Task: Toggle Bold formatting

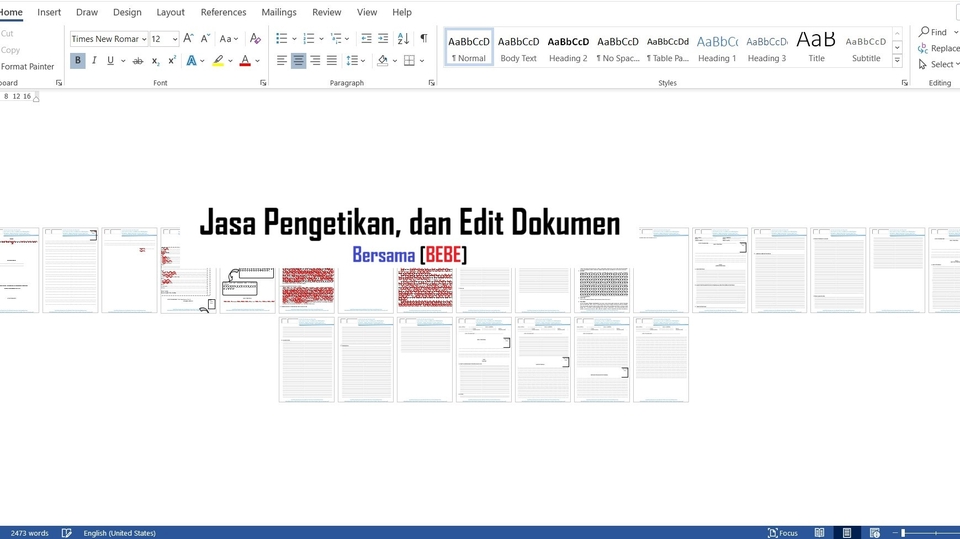Action: pyautogui.click(x=78, y=61)
